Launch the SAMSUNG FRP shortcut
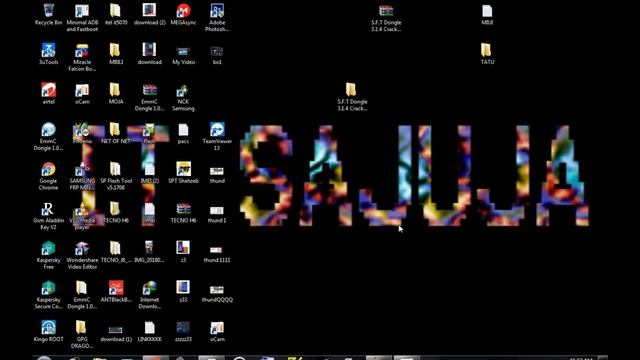640x360 pixels. (82, 169)
